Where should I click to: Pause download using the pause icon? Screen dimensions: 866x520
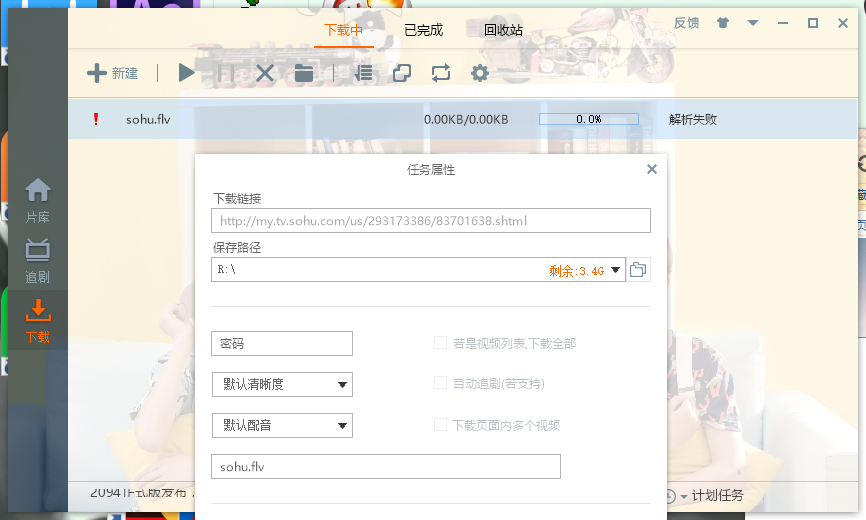(226, 73)
